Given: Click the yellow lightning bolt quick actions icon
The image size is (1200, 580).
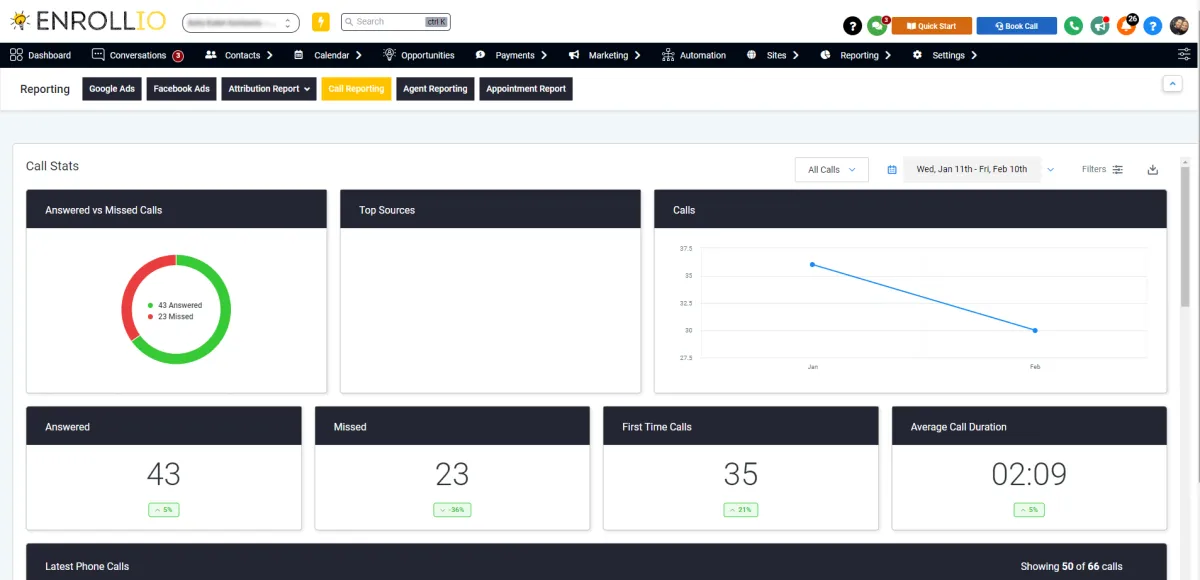Looking at the screenshot, I should (x=320, y=22).
